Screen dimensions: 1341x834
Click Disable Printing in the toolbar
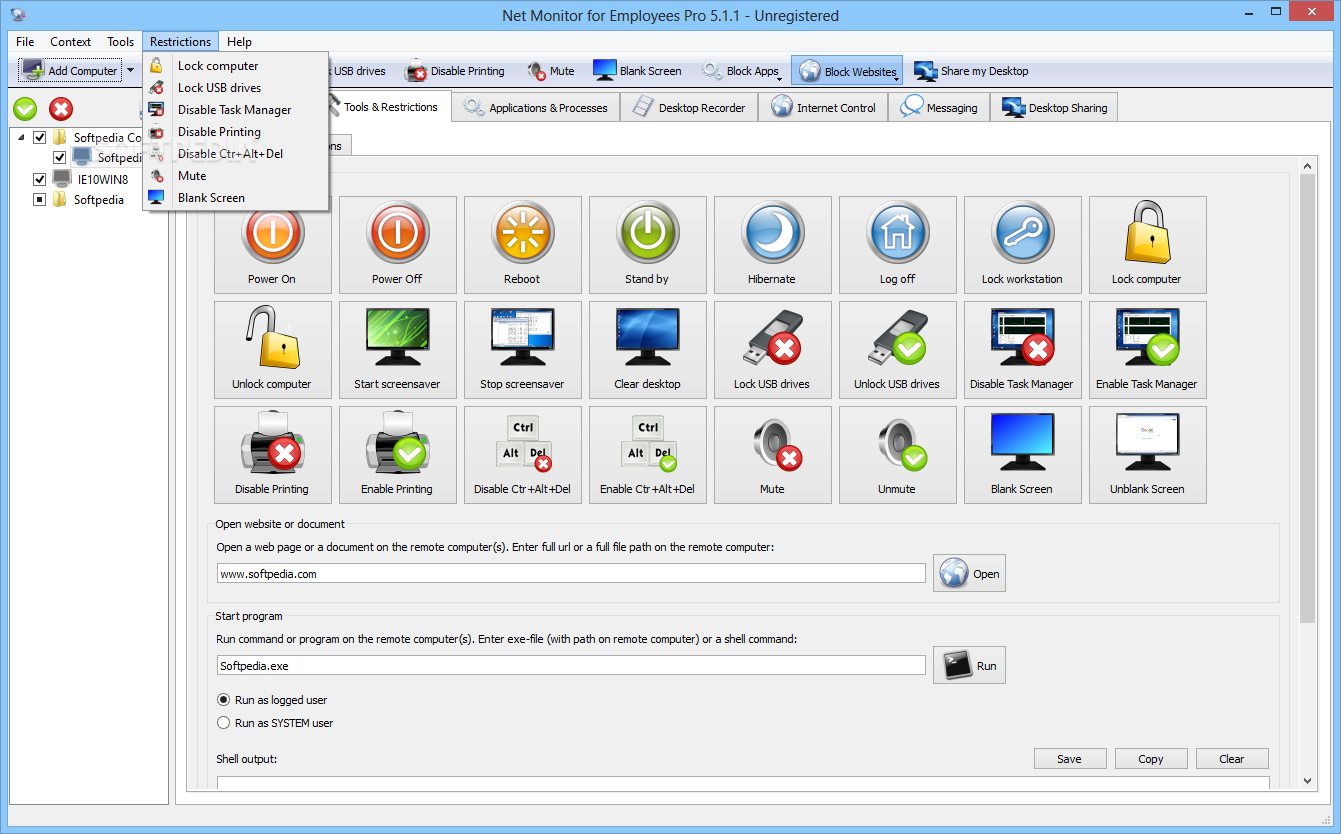click(455, 71)
